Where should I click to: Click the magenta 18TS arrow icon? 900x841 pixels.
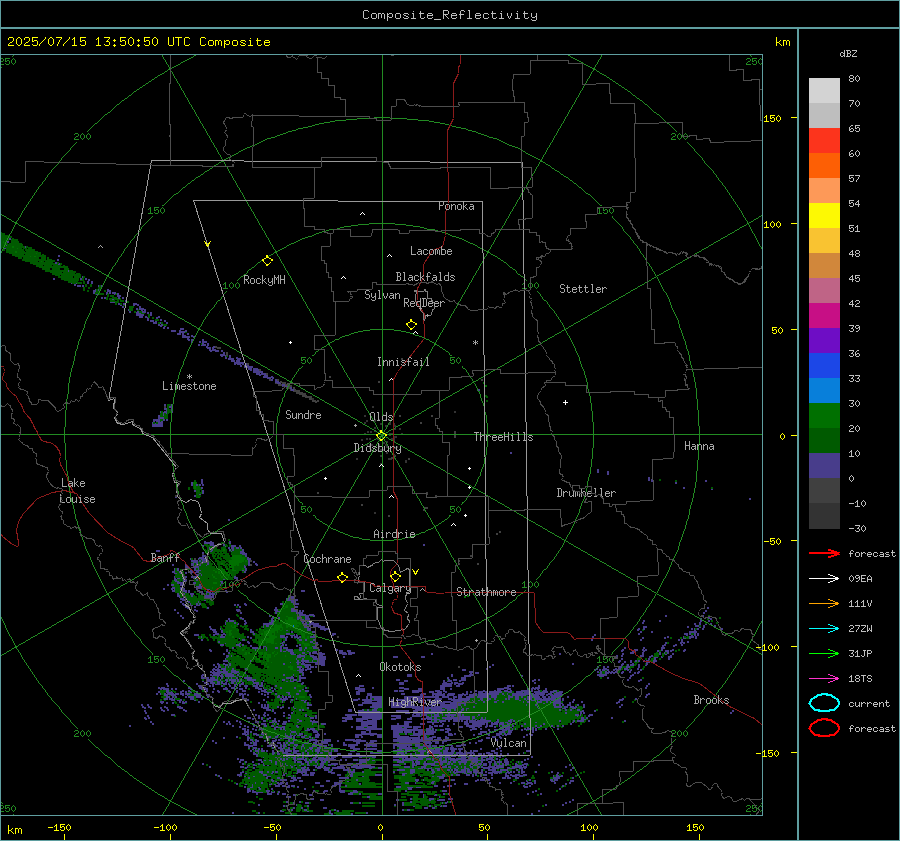[x=824, y=679]
